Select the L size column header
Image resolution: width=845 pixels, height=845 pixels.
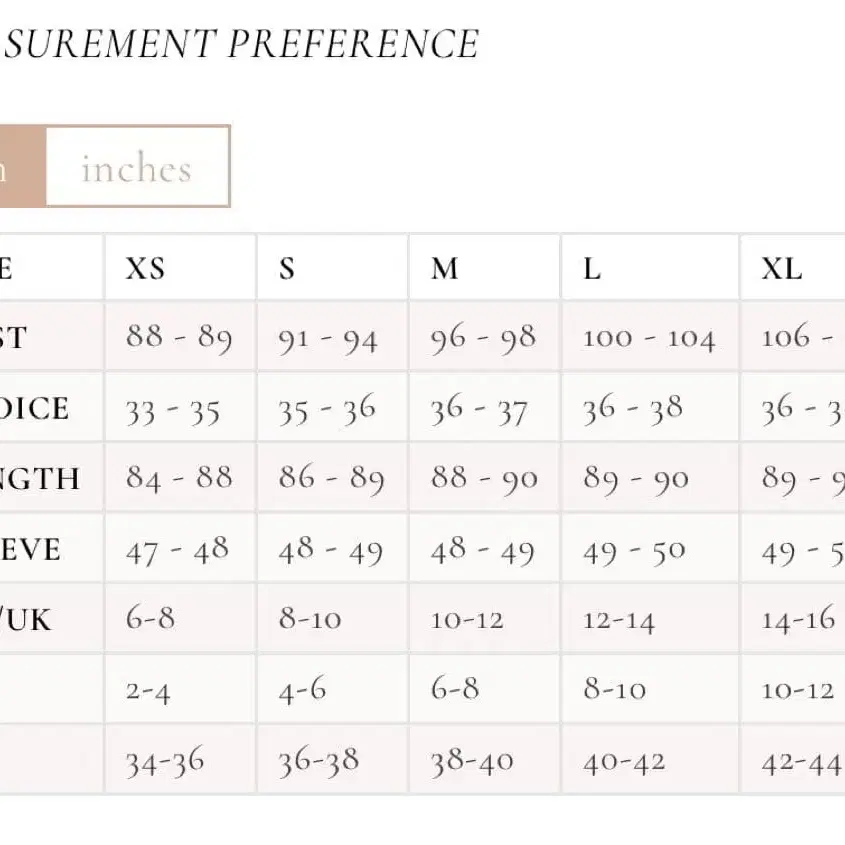(593, 269)
